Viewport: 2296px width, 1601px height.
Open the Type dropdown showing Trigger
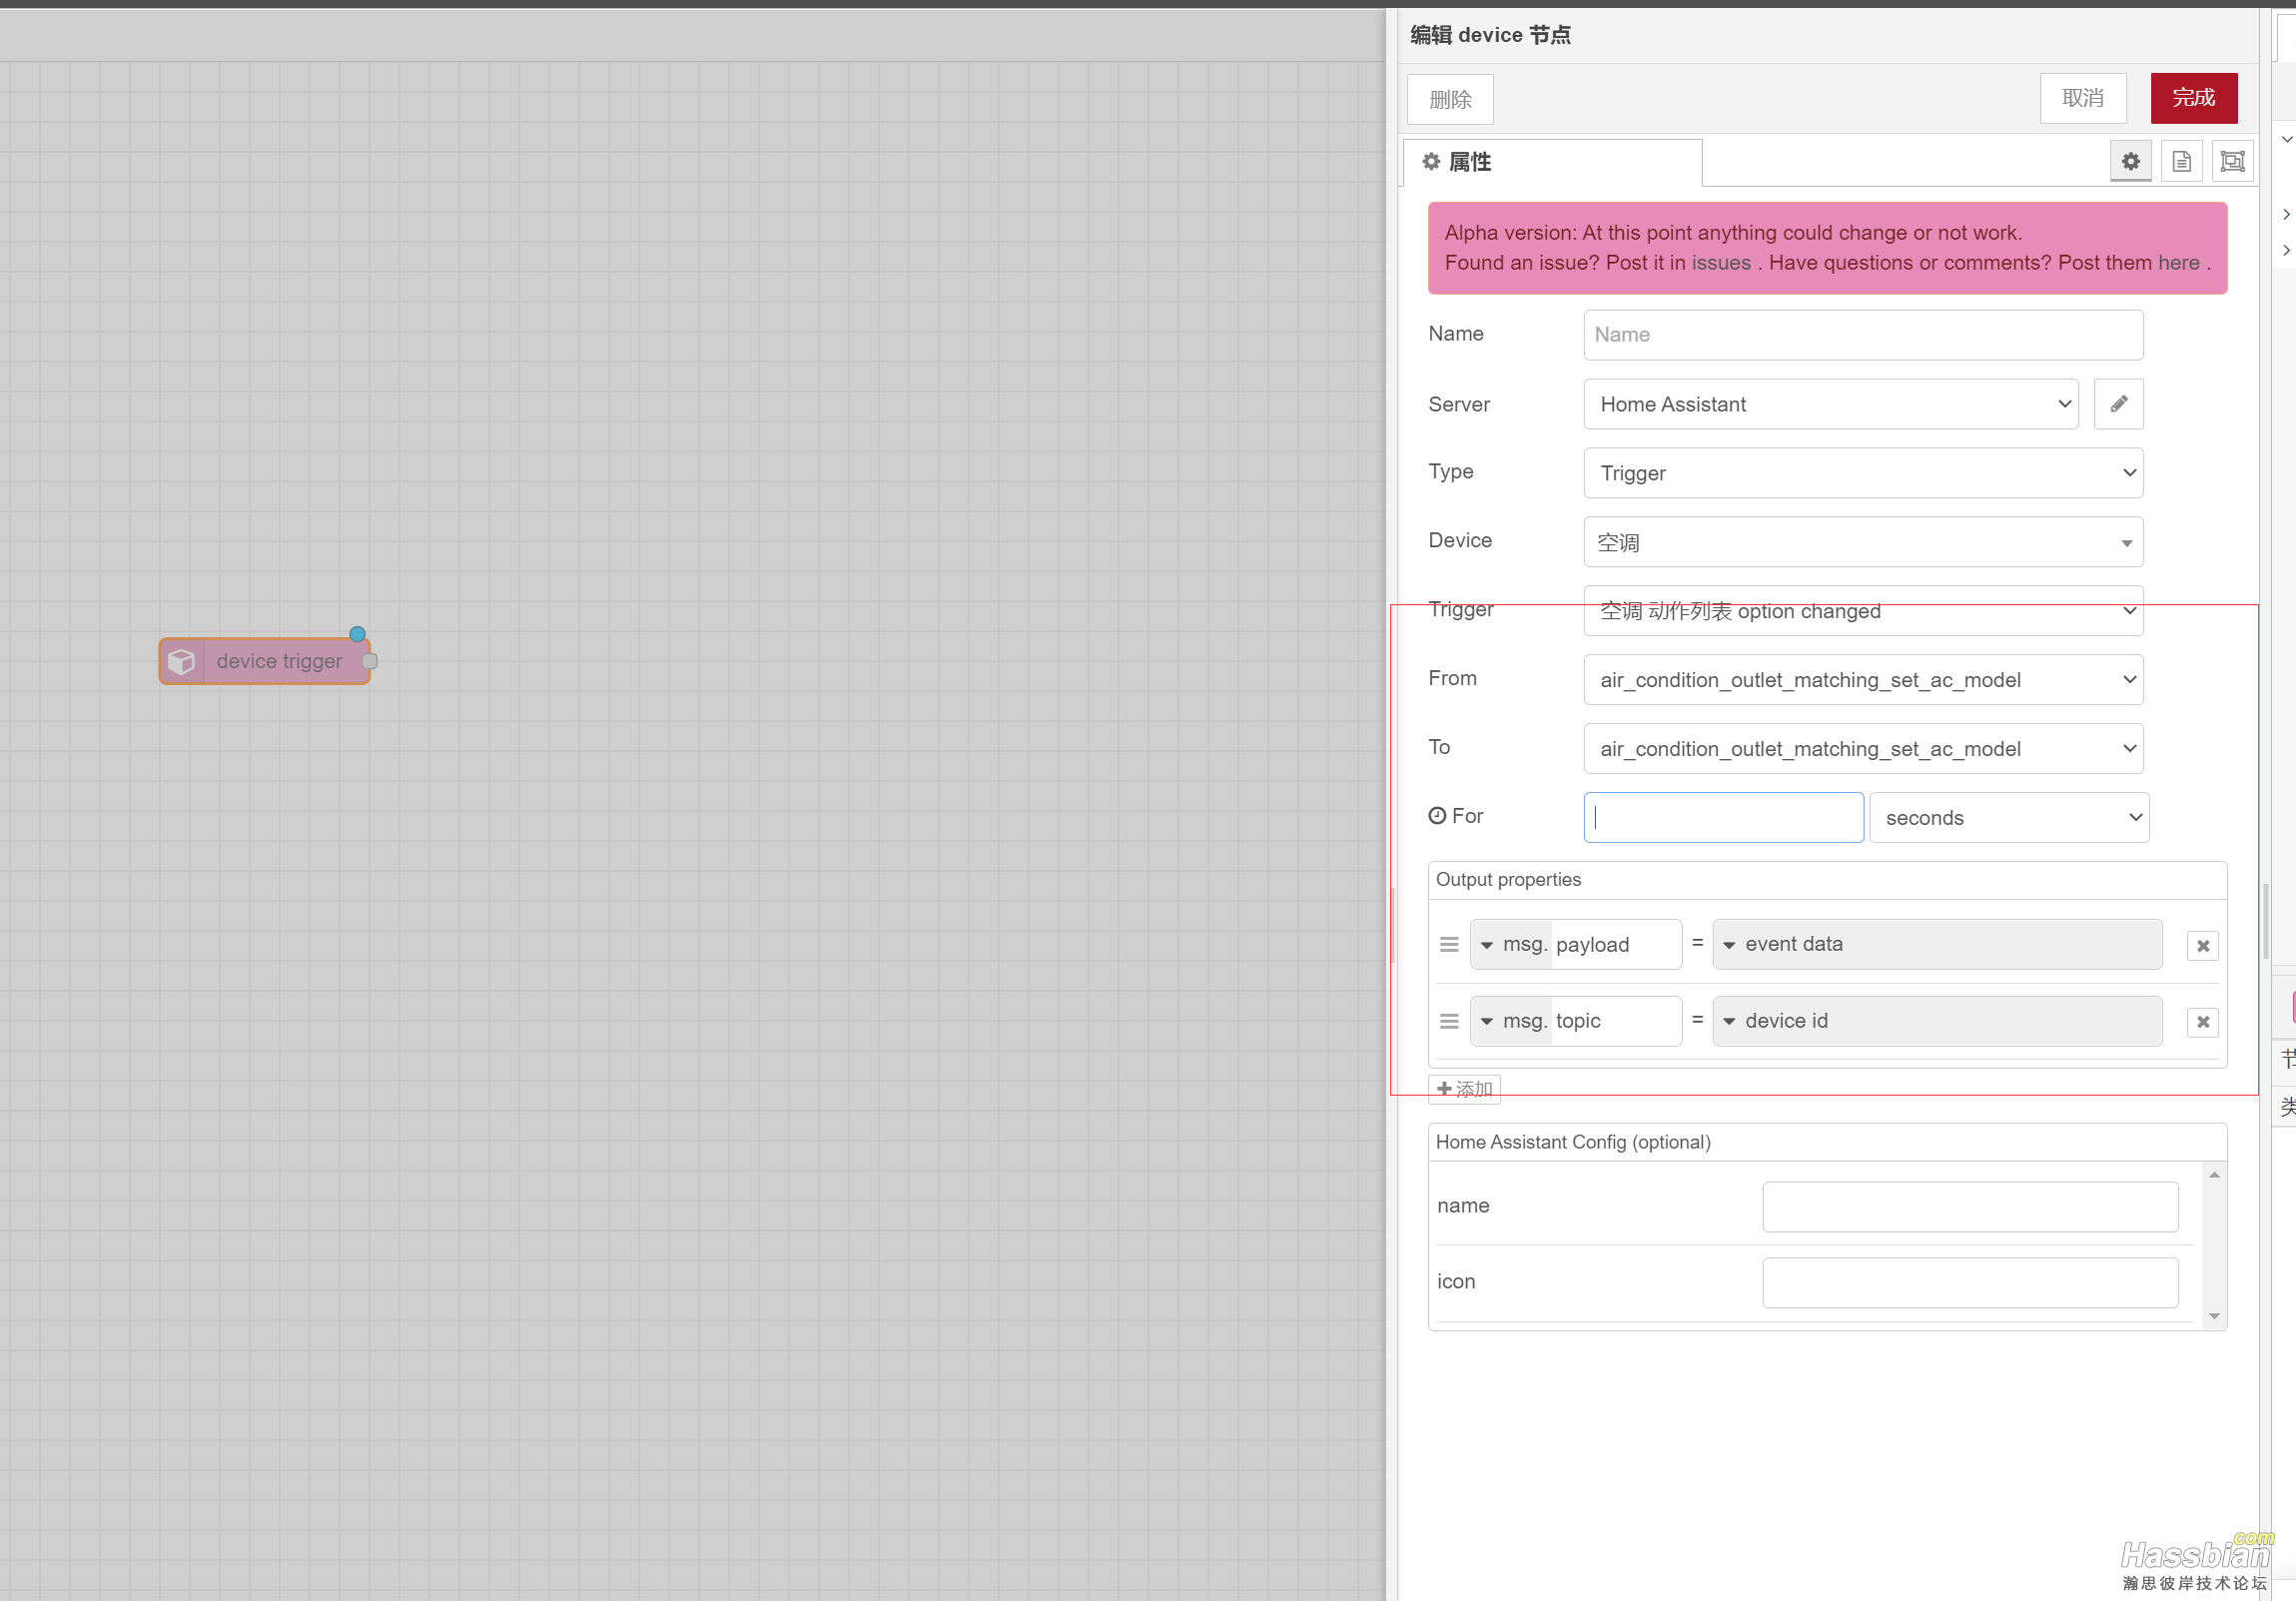click(1863, 473)
